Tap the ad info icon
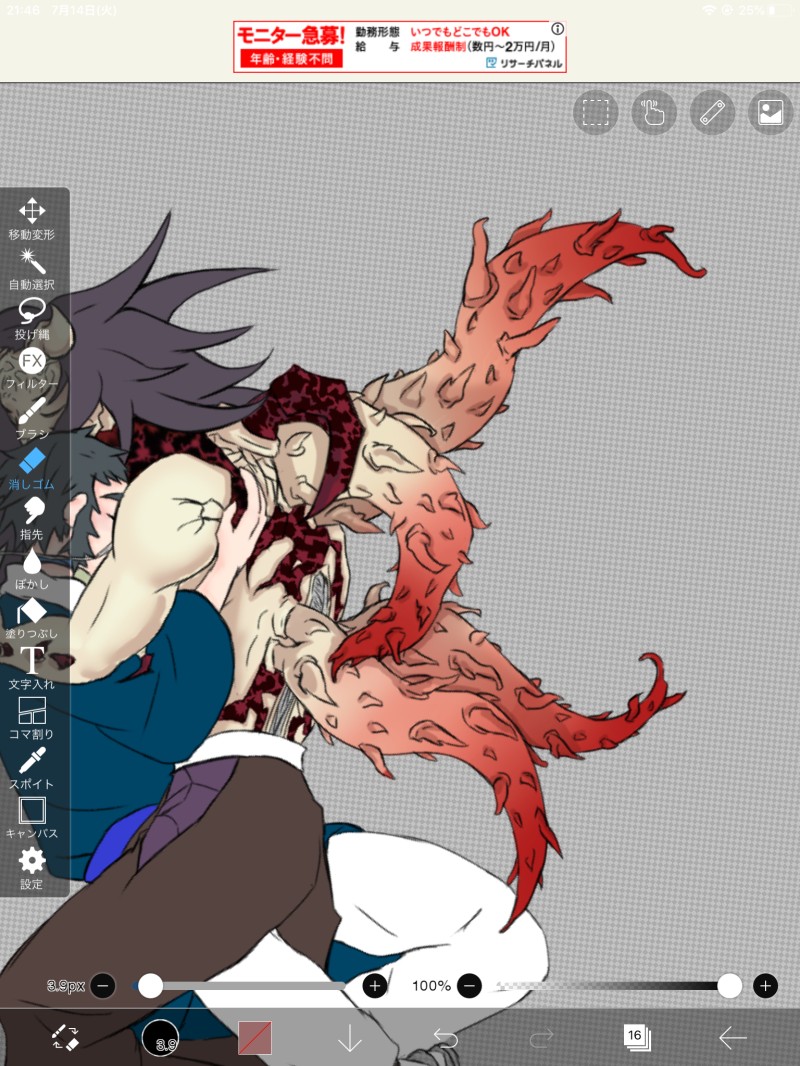 [557, 29]
